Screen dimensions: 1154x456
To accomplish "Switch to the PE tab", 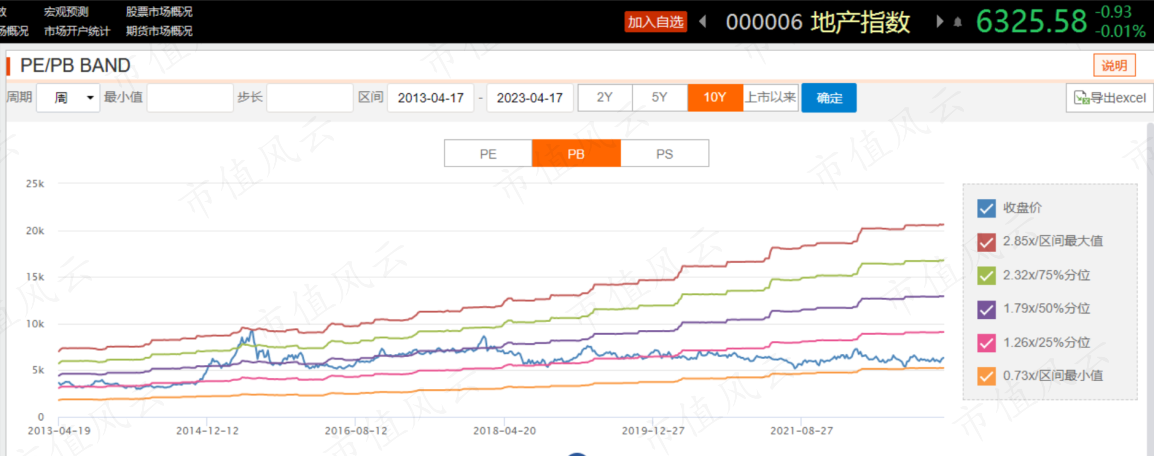I will [488, 154].
